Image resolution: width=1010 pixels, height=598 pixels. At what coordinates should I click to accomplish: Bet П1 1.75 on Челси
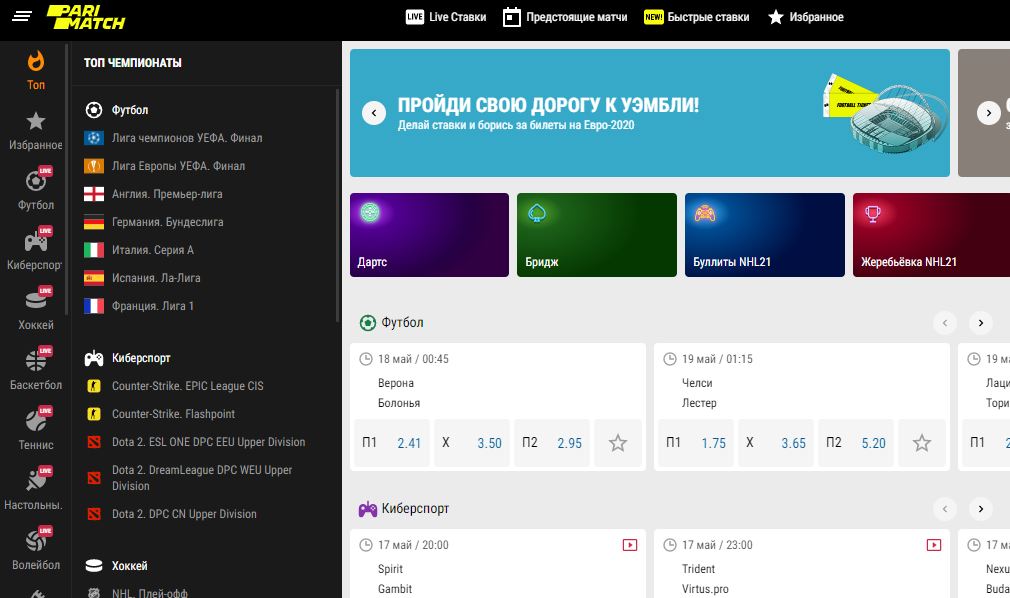[696, 443]
